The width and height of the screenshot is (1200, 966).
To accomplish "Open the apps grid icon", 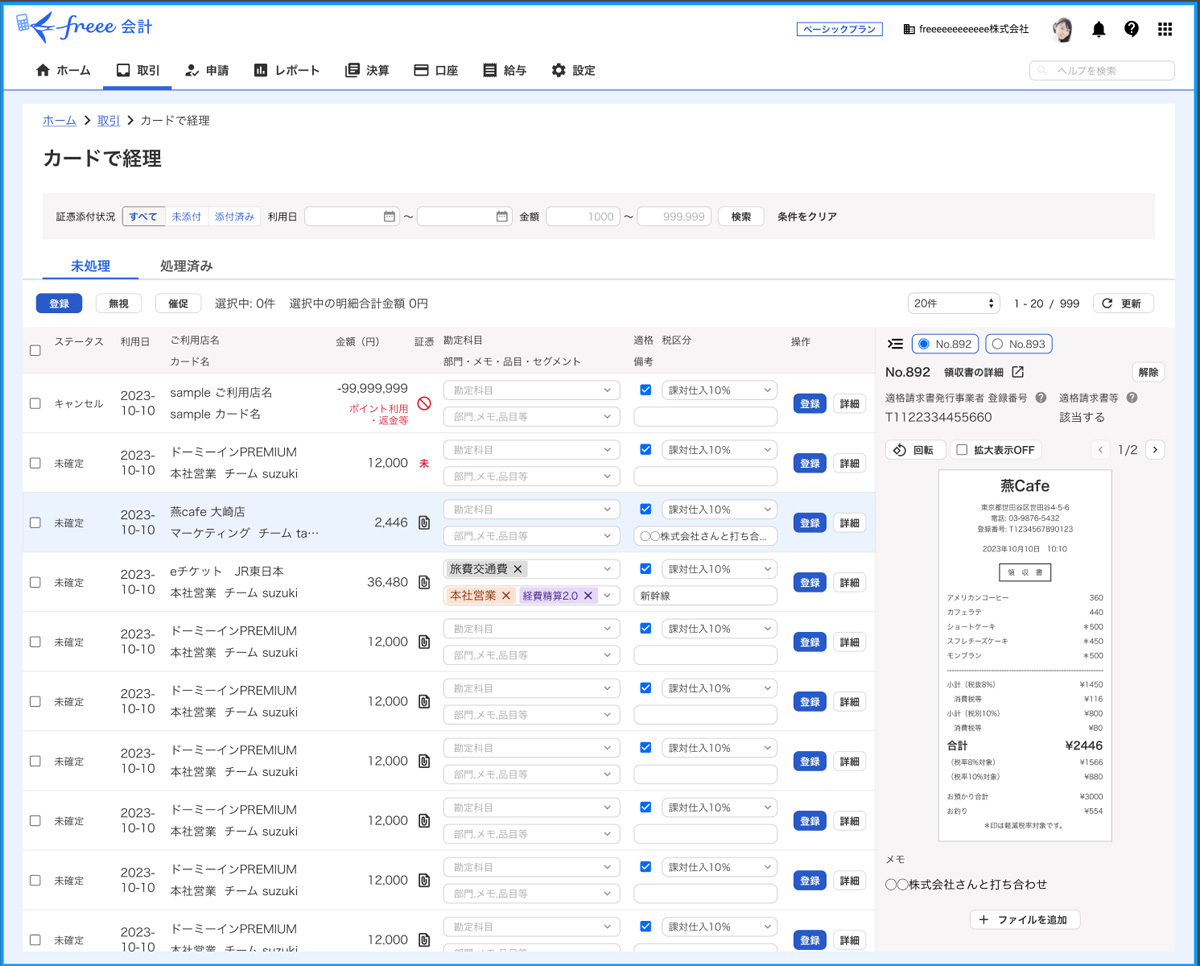I will [x=1165, y=29].
